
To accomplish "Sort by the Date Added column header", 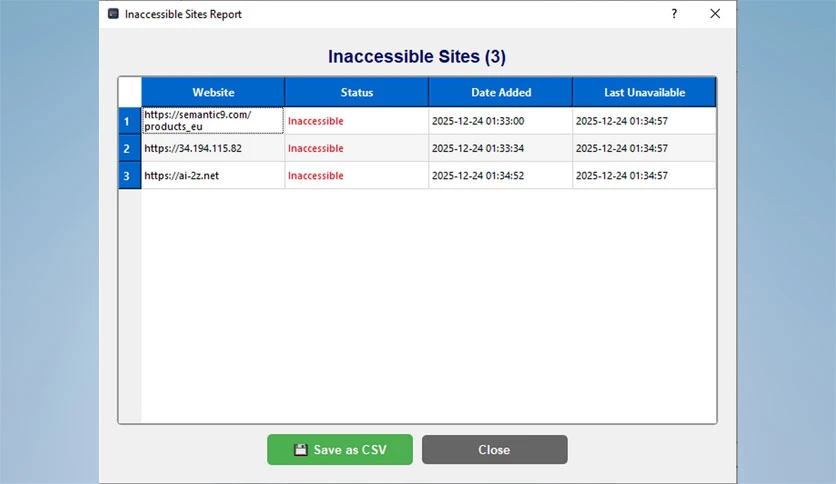I will point(501,92).
